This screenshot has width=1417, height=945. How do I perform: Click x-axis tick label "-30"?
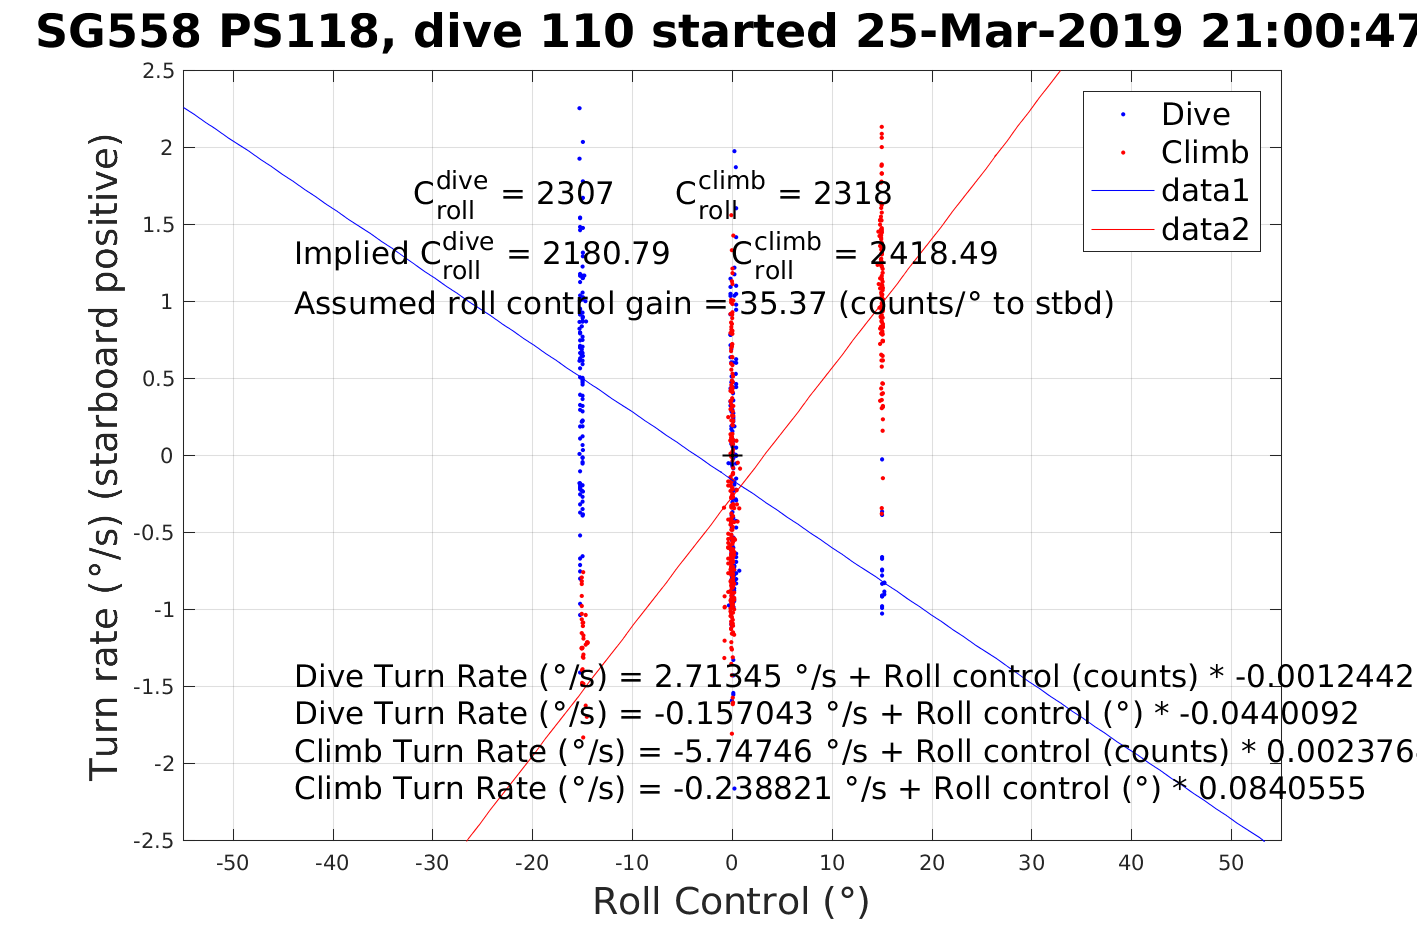tap(432, 863)
